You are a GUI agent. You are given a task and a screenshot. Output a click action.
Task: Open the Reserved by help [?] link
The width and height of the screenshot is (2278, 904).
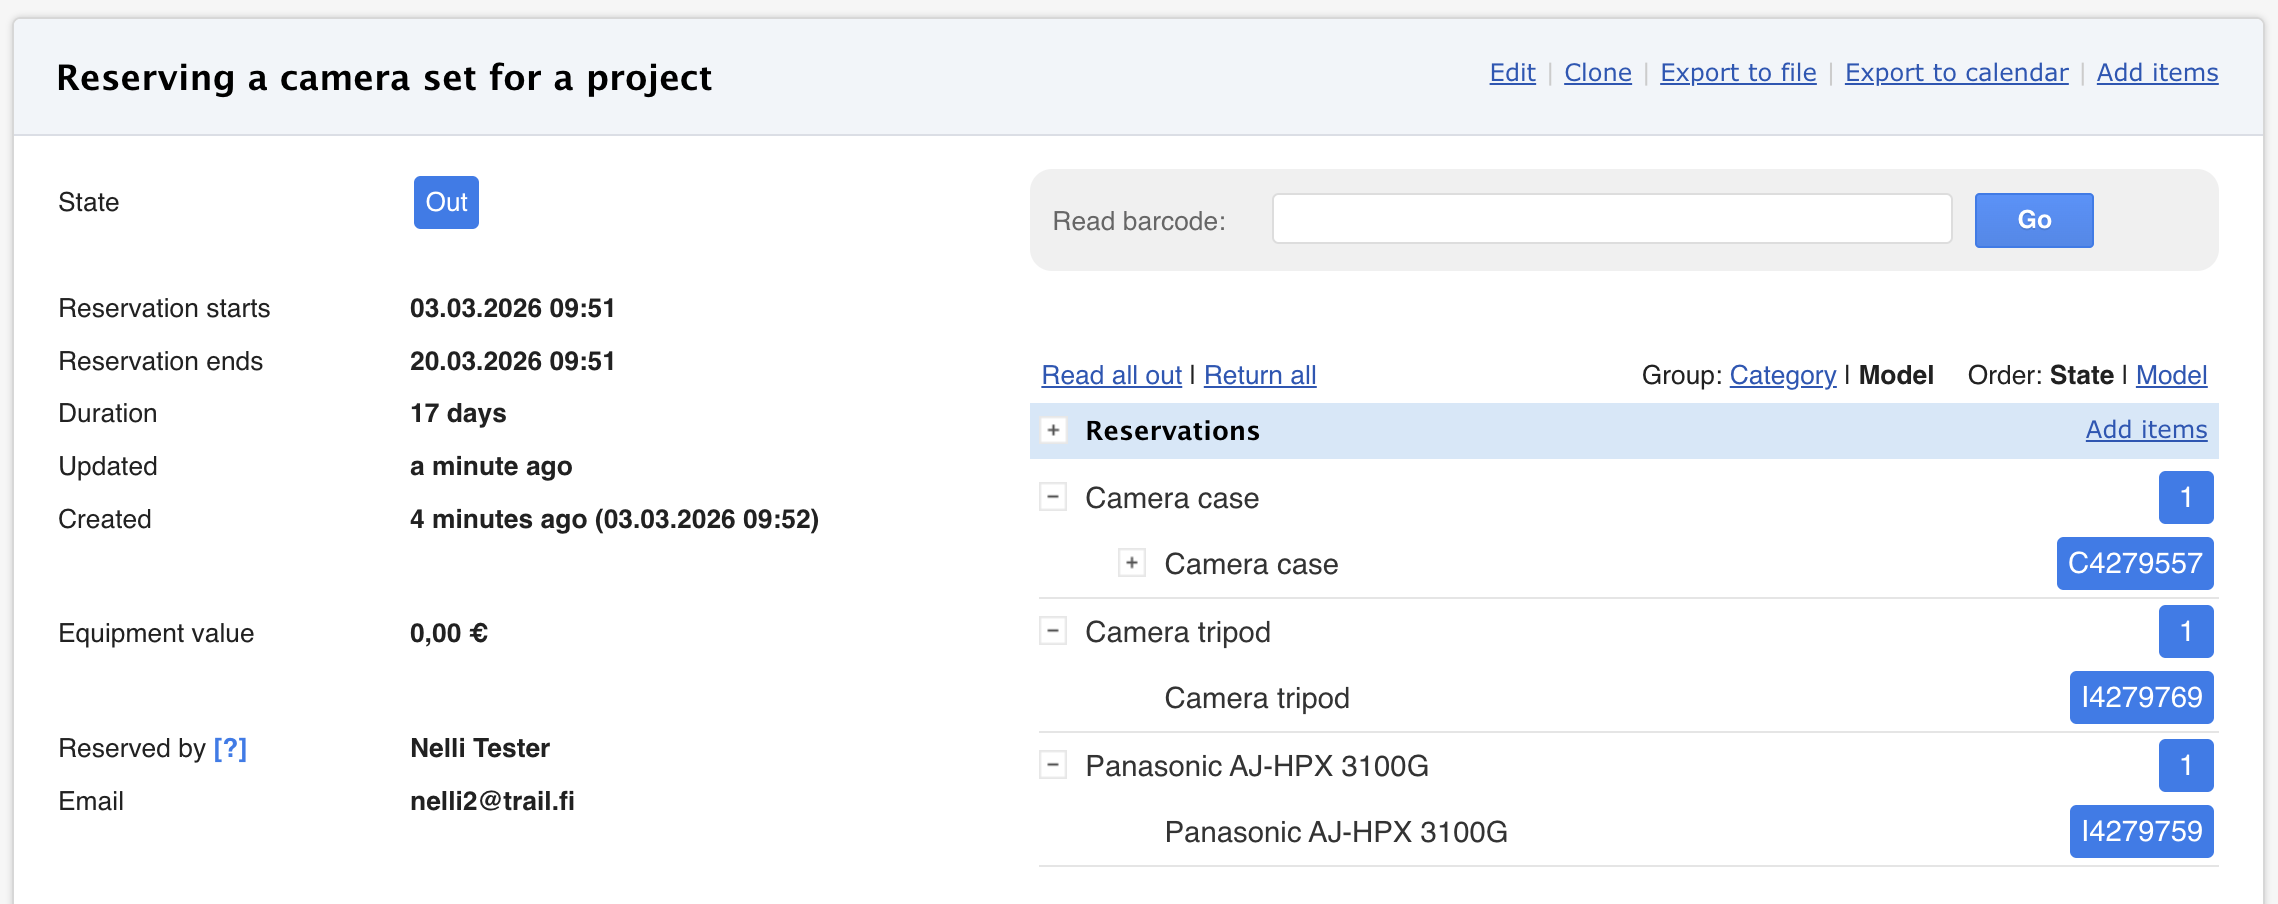pos(230,748)
